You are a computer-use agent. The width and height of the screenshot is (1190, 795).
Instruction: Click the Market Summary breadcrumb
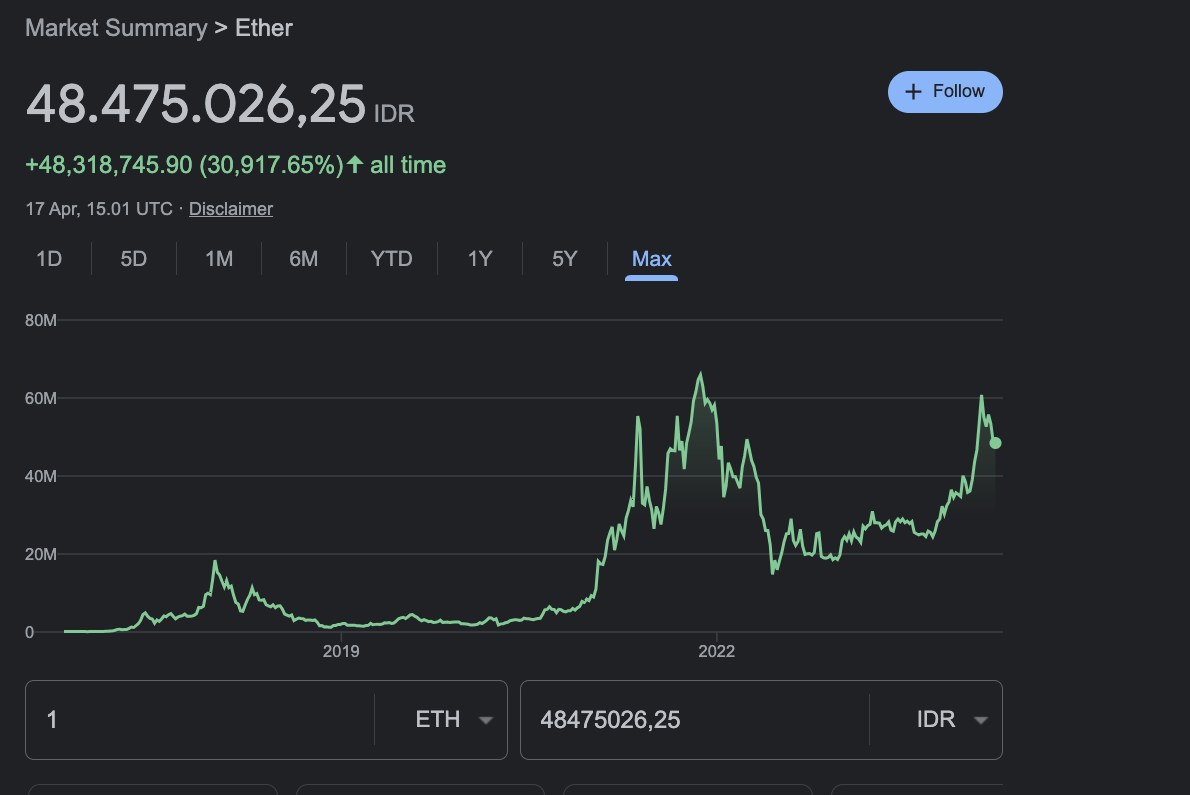point(116,27)
